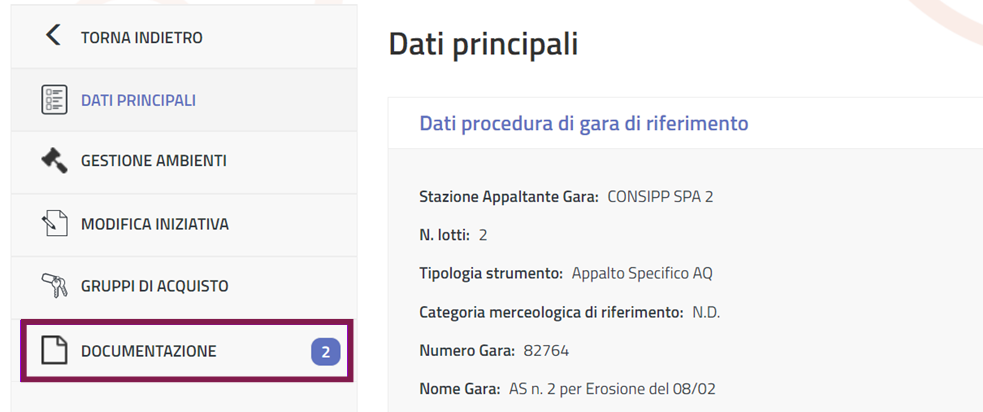Click the "Dati procedura di gara di riferimento" header
Viewport: 983px width, 412px height.
pos(584,124)
